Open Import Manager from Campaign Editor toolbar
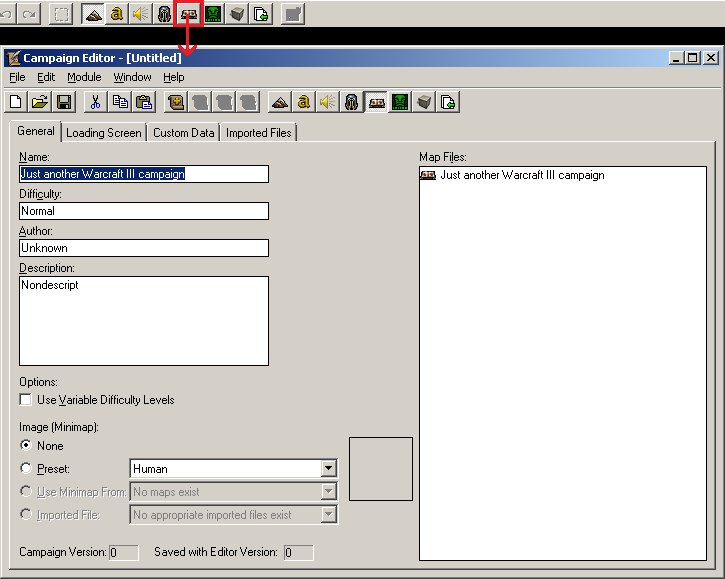Viewport: 725px width, 579px height. (448, 102)
